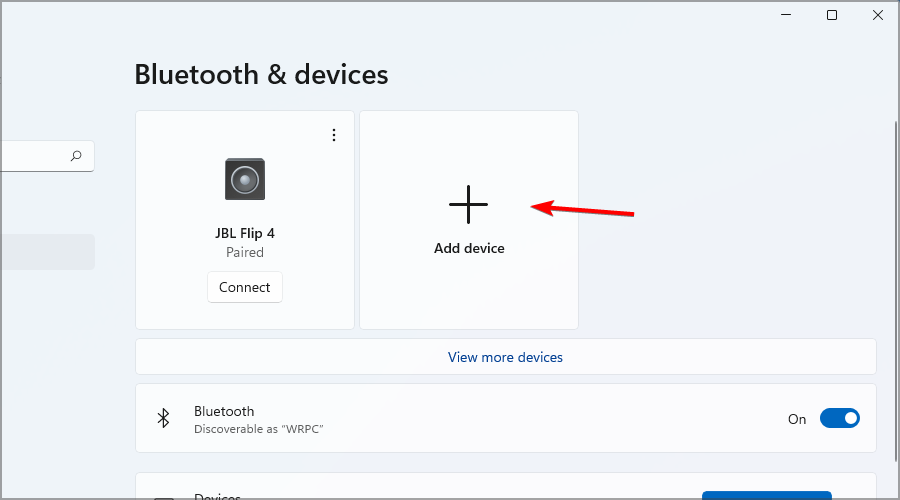This screenshot has height=500, width=900.
Task: Click the Bluetooth symbol icon
Action: [164, 419]
